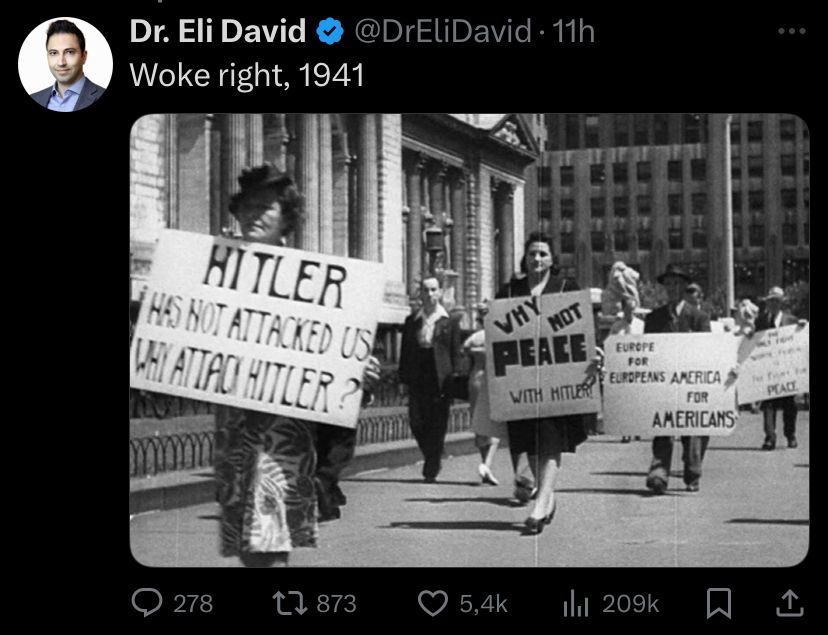
Task: Click the Dr. Eli David display name
Action: tap(218, 31)
